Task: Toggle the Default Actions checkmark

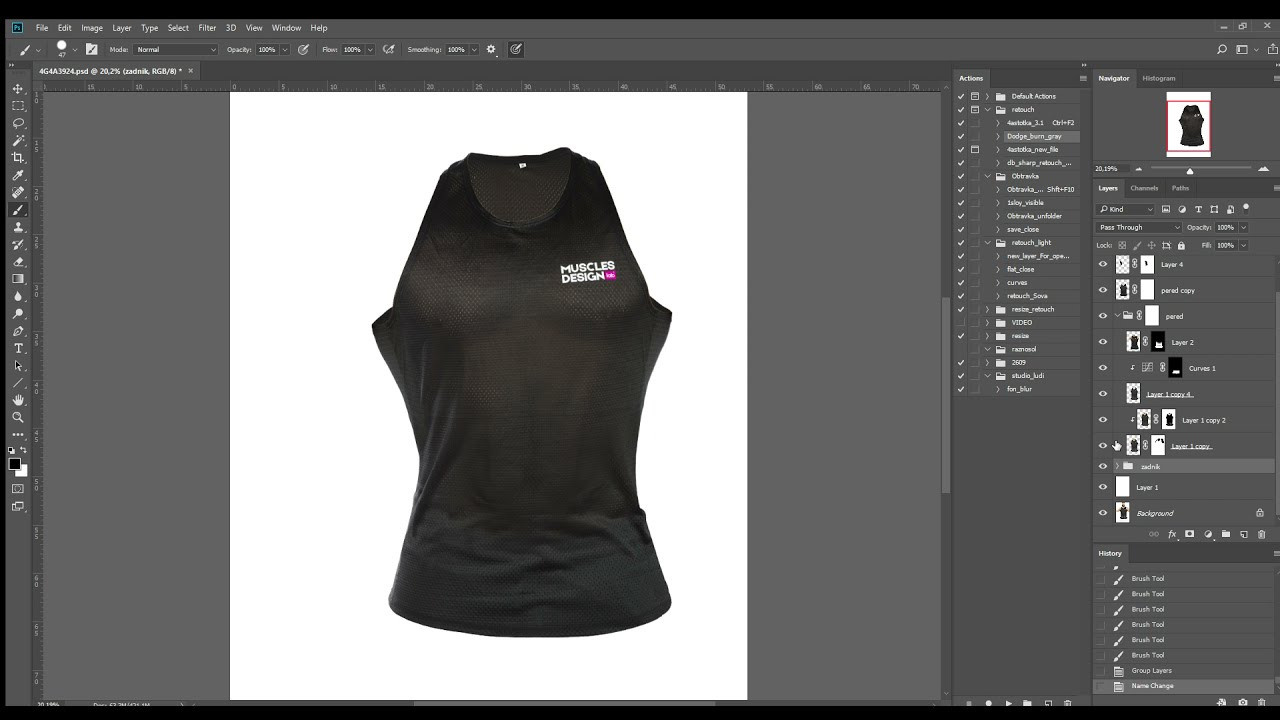Action: pyautogui.click(x=961, y=97)
